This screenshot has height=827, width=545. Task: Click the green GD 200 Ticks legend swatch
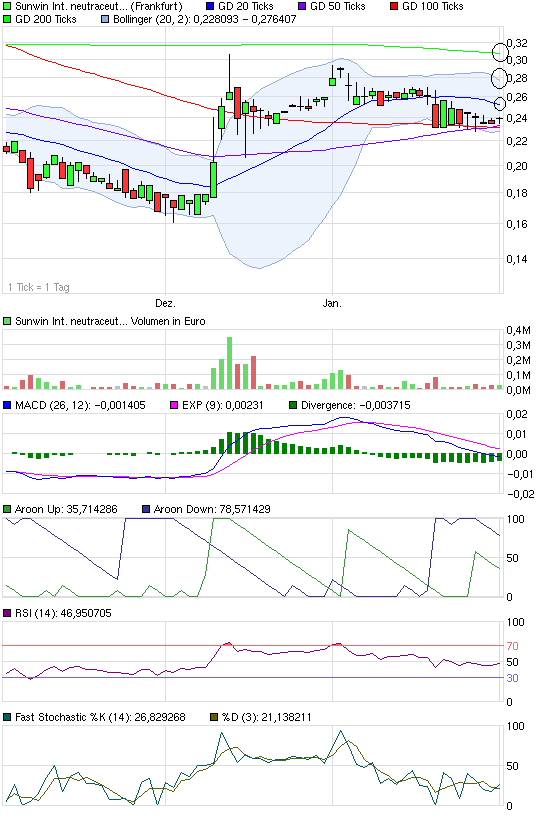[7, 20]
